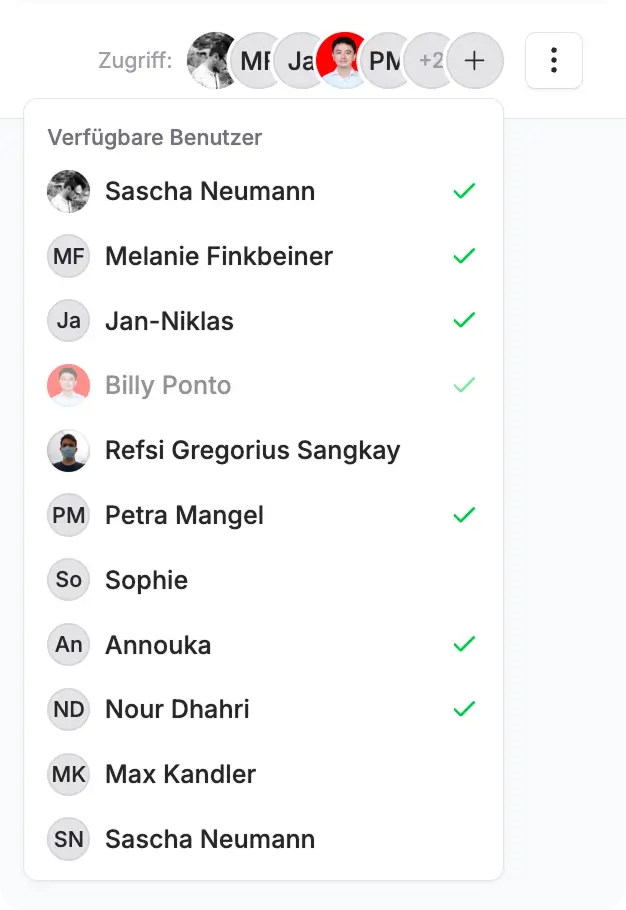This screenshot has width=626, height=910.
Task: Click the greyed-out Billy Ponto entry
Action: [170, 384]
